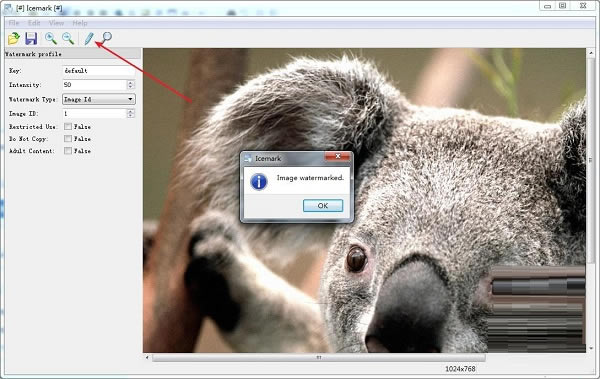The image size is (600, 379).
Task: Maximize the Icemark main window
Action: 562,6
